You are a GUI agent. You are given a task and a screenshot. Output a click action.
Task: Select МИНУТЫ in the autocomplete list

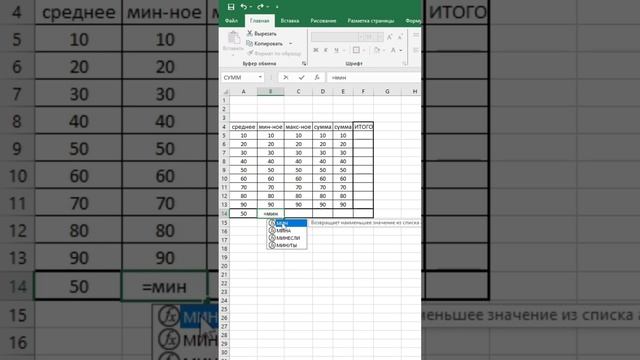tap(287, 245)
